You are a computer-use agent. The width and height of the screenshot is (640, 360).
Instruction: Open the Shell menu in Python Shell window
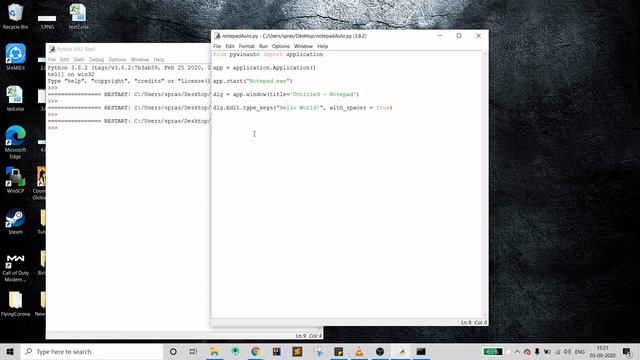79,60
